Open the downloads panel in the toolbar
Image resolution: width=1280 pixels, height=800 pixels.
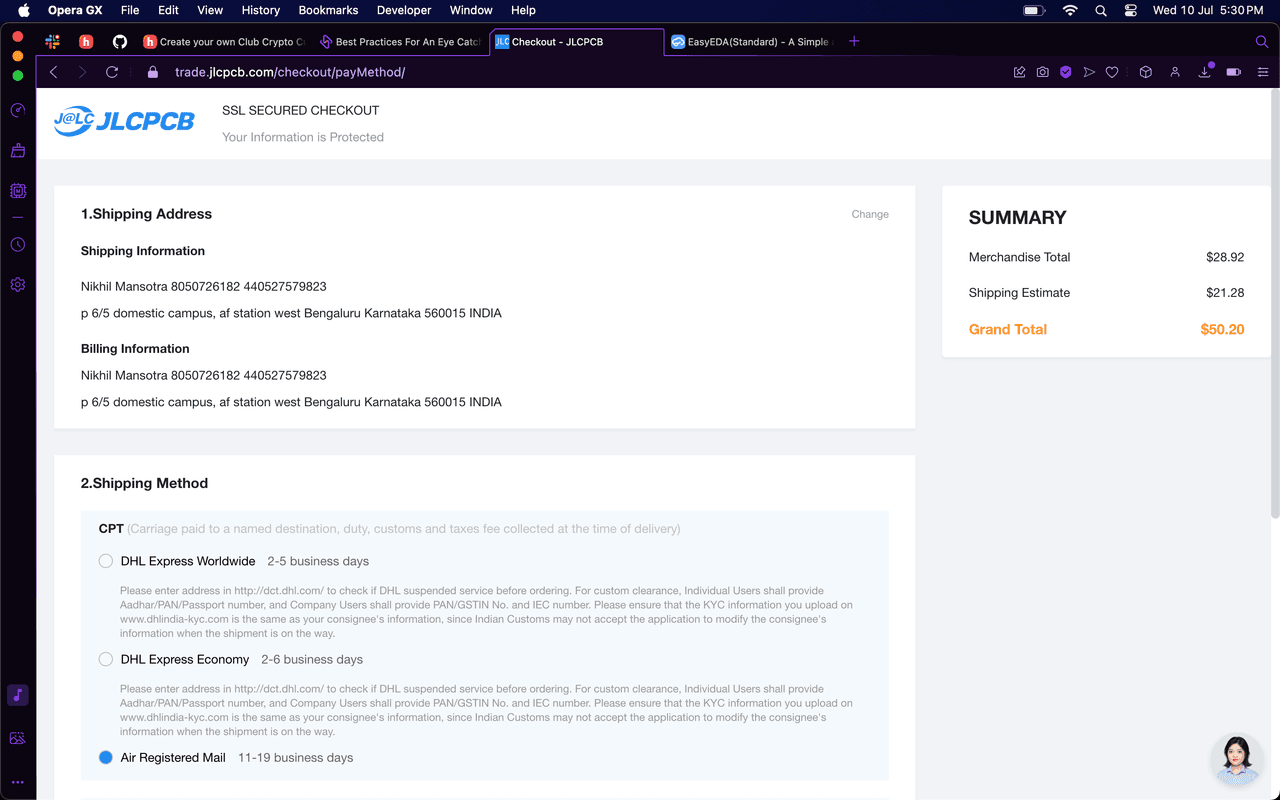(1205, 72)
